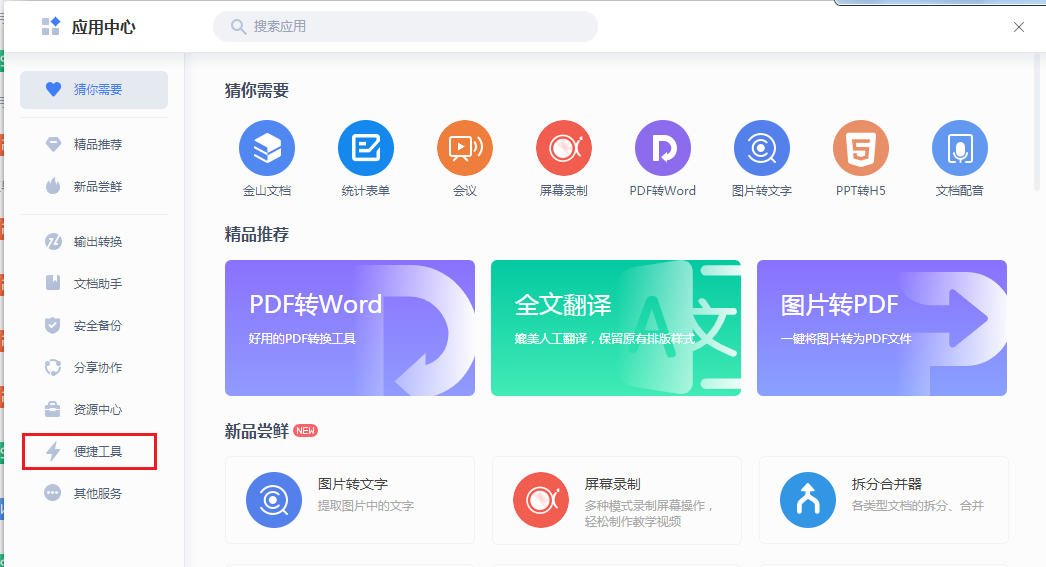Open 图片转文字 card under 新品尝鲜

point(350,500)
